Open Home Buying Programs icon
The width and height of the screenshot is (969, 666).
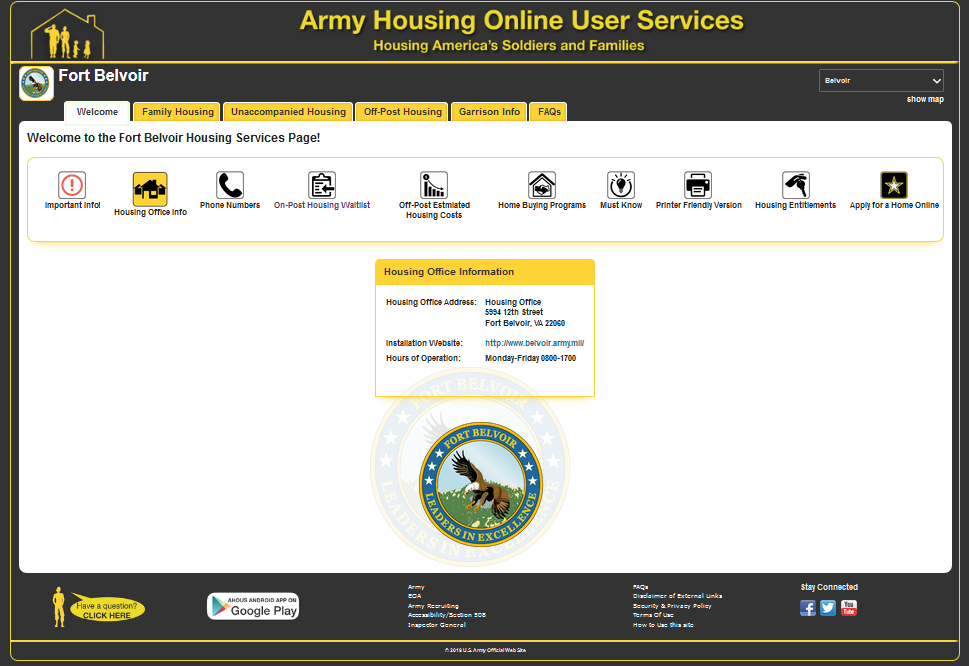tap(542, 185)
